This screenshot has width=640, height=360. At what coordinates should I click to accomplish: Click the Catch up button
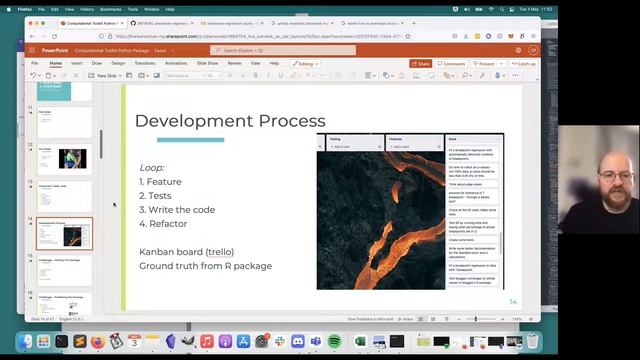pyautogui.click(x=523, y=64)
